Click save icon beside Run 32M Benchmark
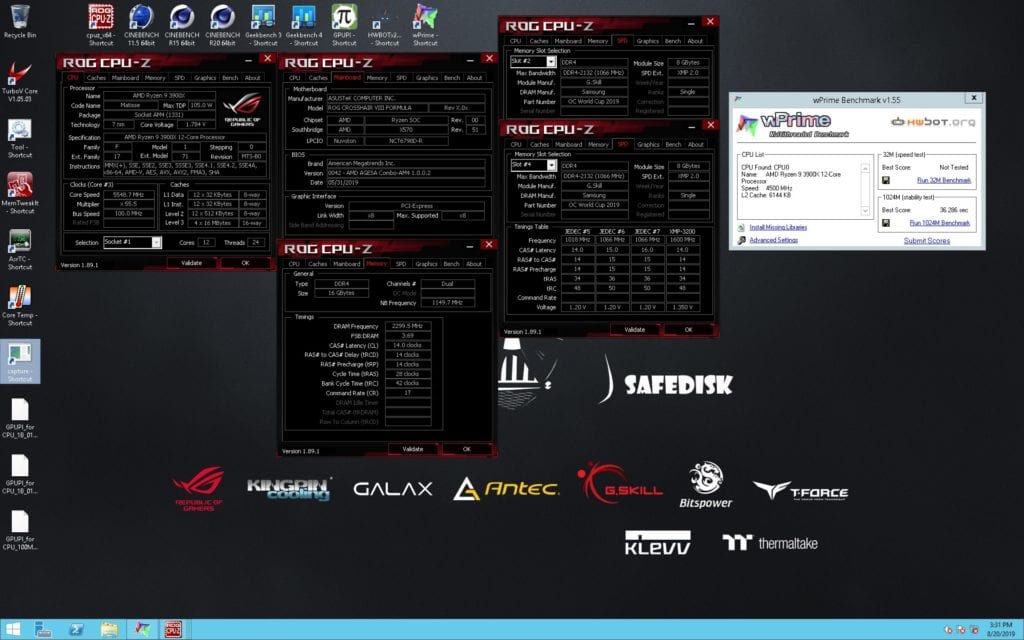 886,180
